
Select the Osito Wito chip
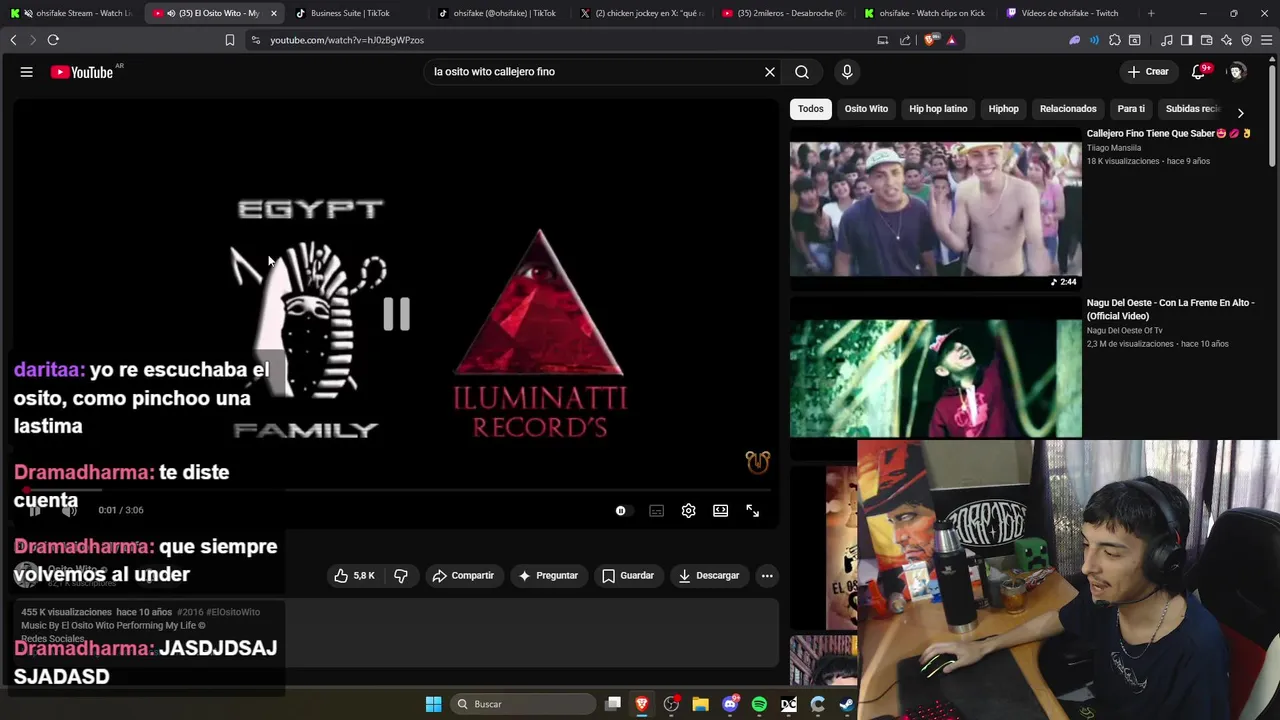point(866,109)
